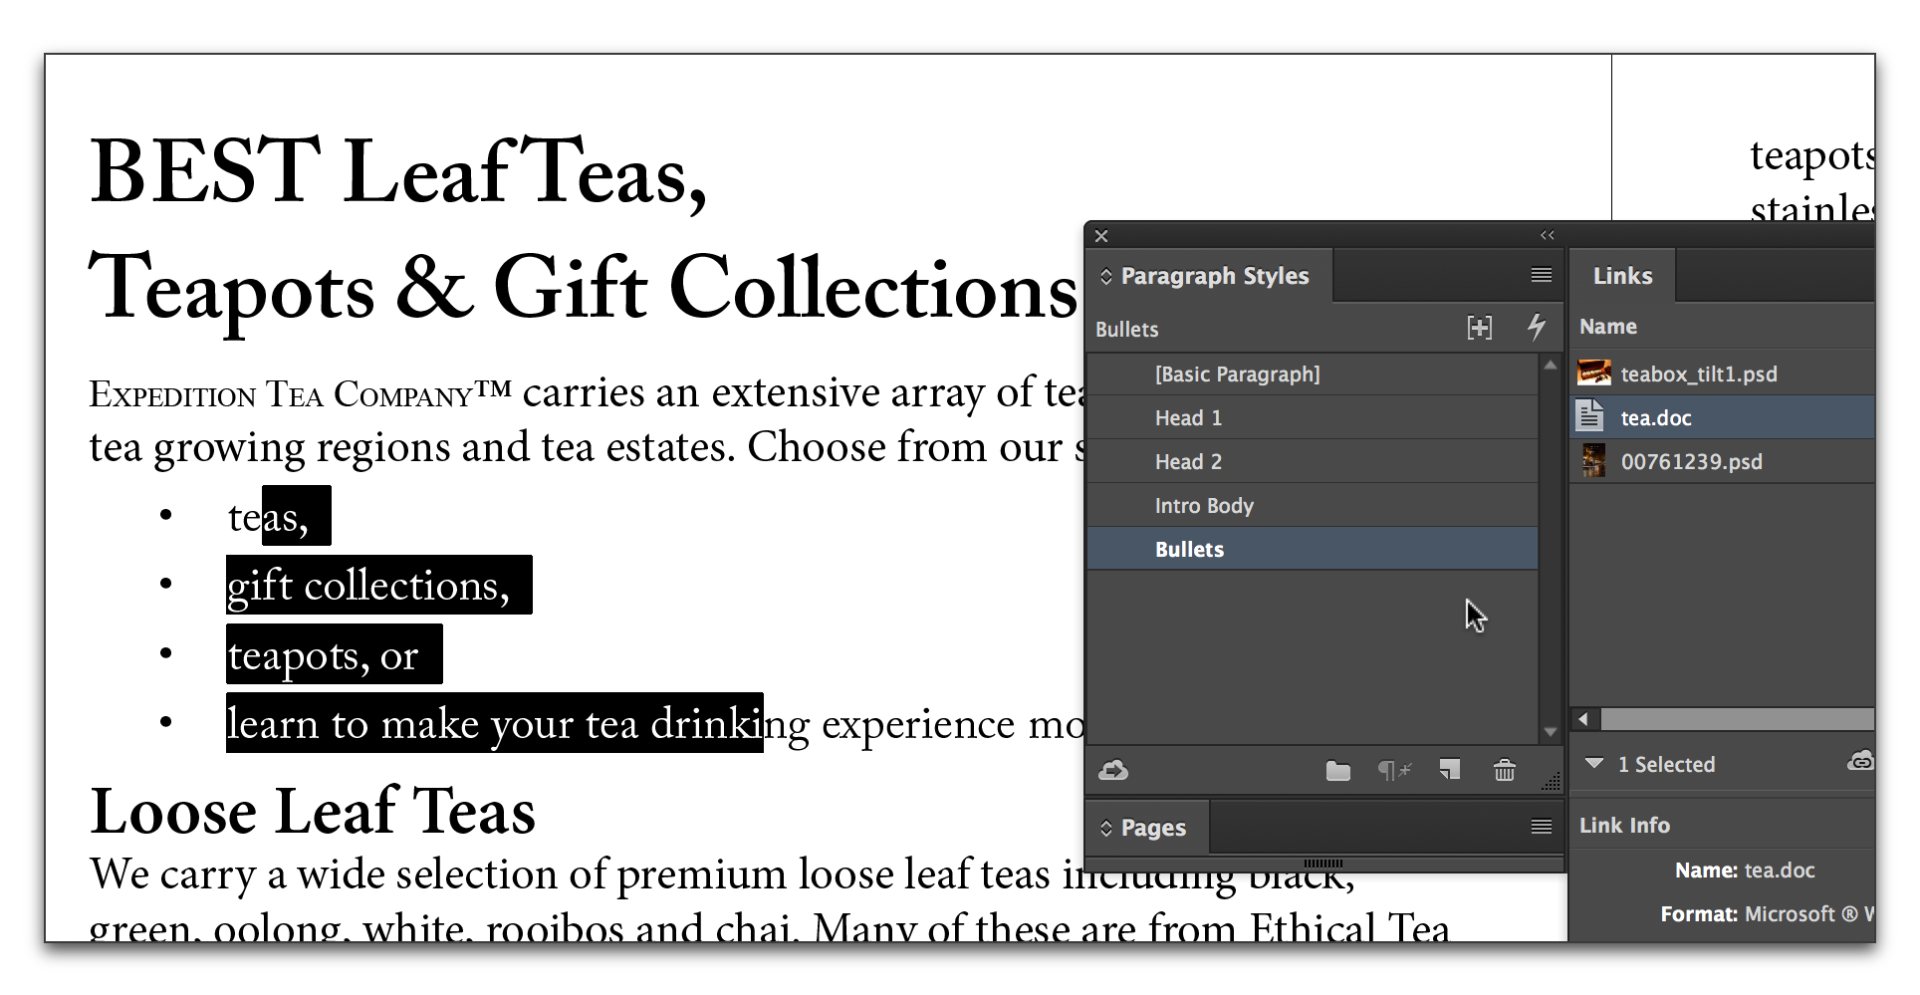Close the floating panel group
This screenshot has height=995, width=1920.
point(1101,236)
